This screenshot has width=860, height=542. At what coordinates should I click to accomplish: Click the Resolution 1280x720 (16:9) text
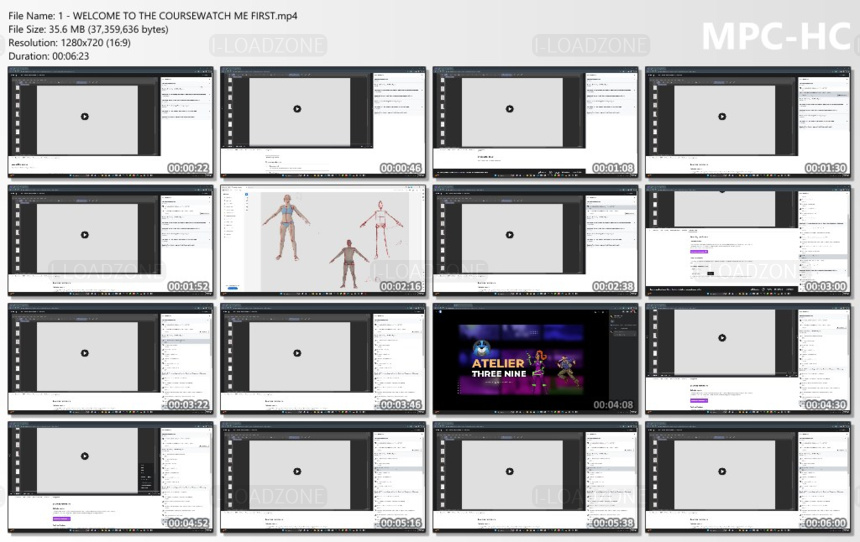69,43
